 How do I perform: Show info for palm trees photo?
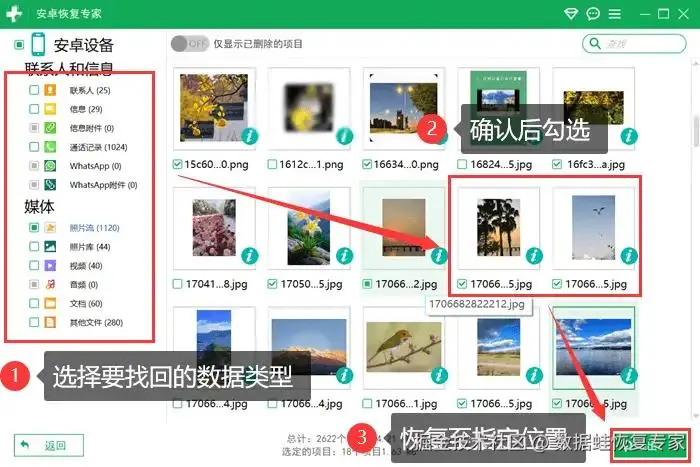(534, 256)
